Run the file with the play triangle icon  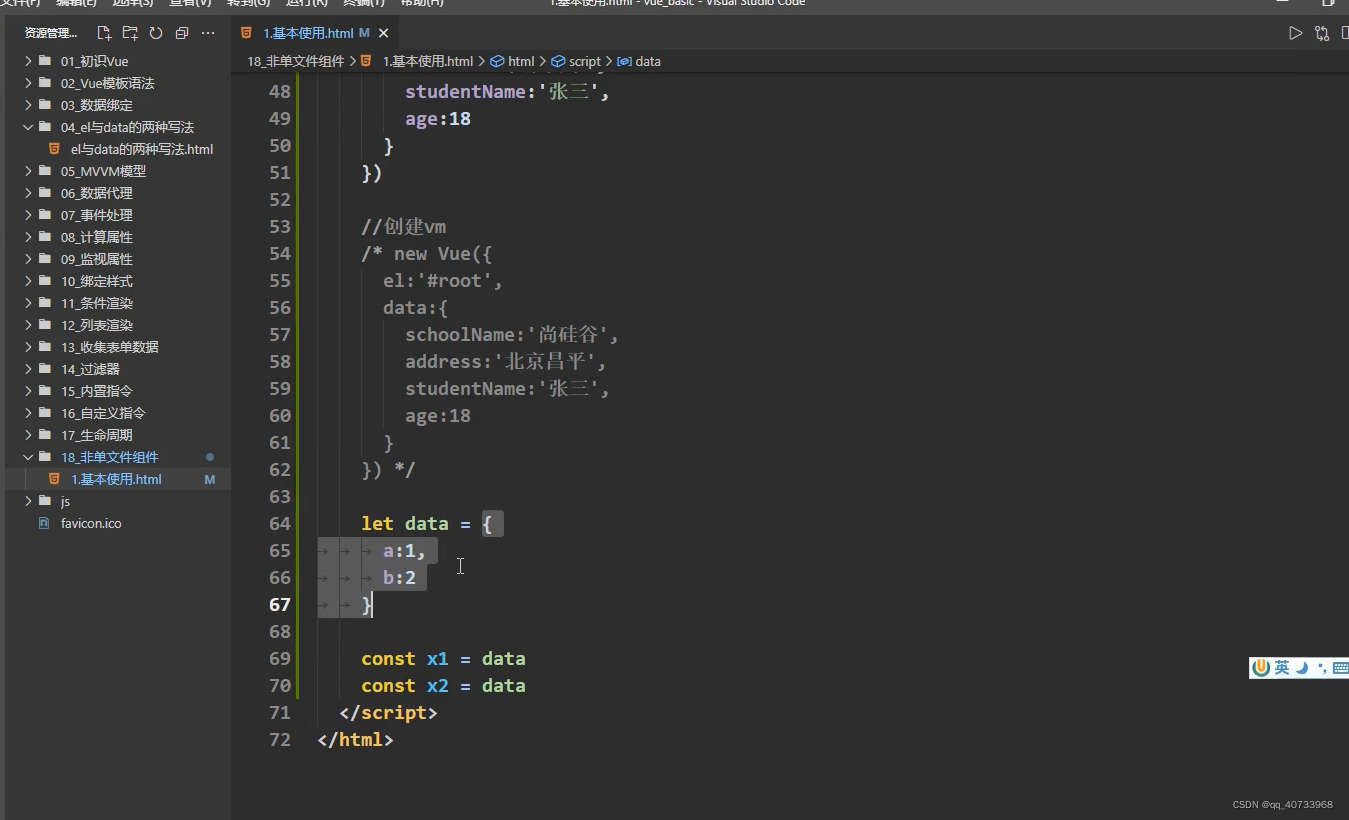click(1295, 33)
